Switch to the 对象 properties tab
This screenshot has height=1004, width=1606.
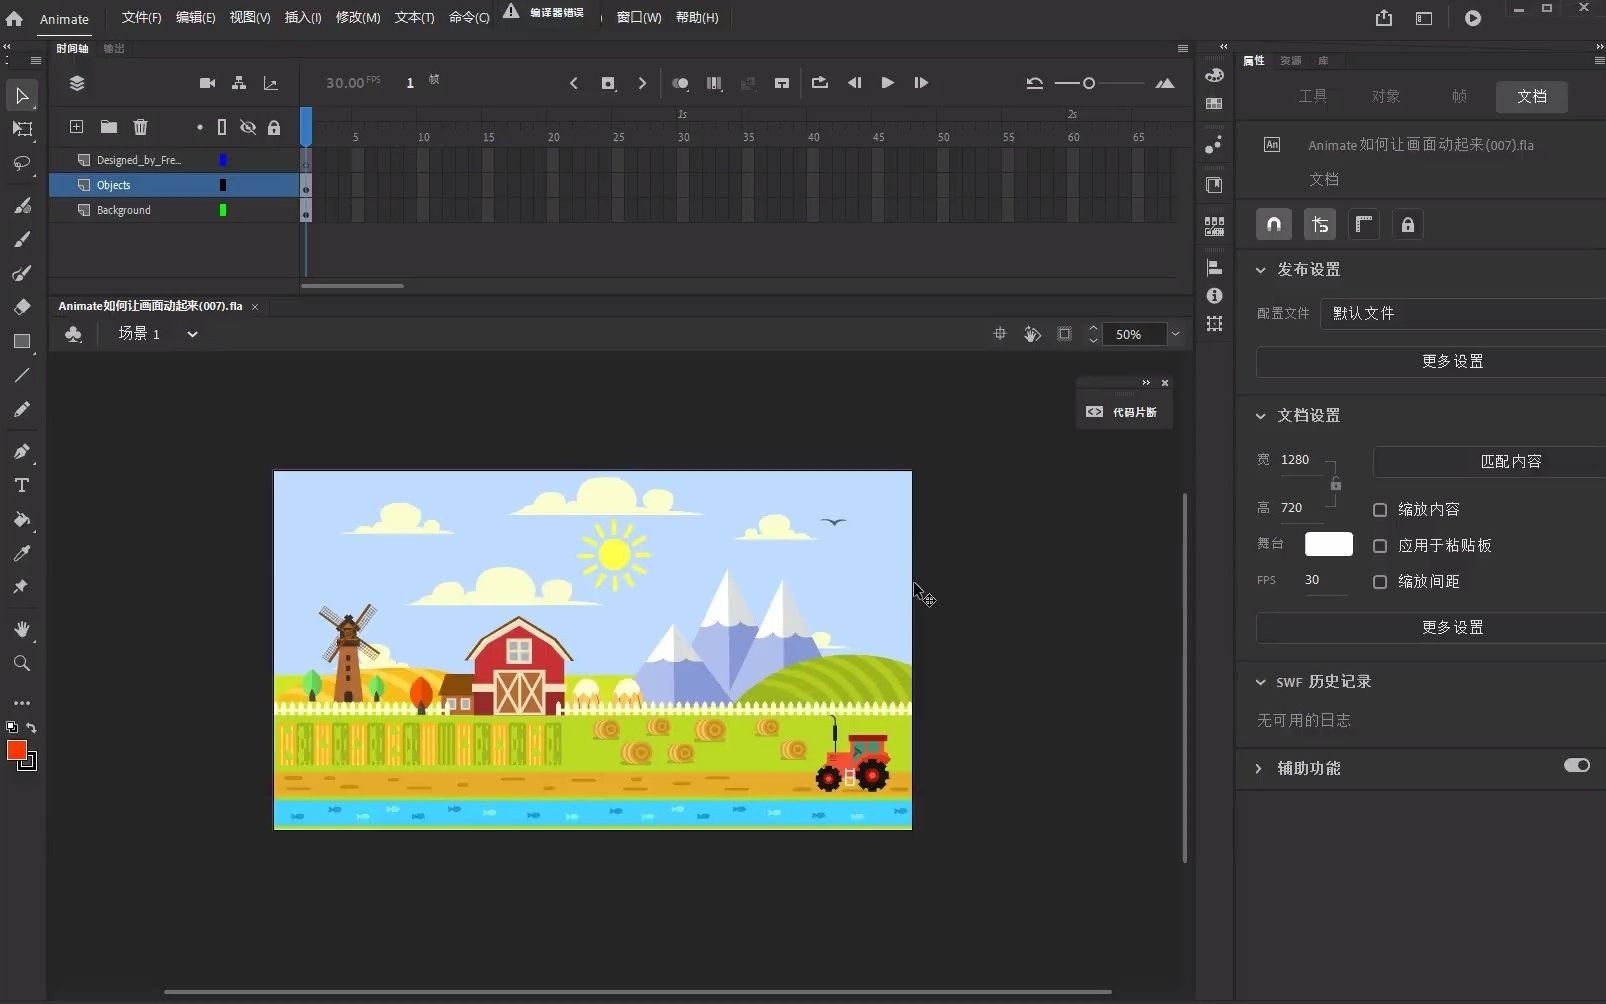tap(1385, 97)
